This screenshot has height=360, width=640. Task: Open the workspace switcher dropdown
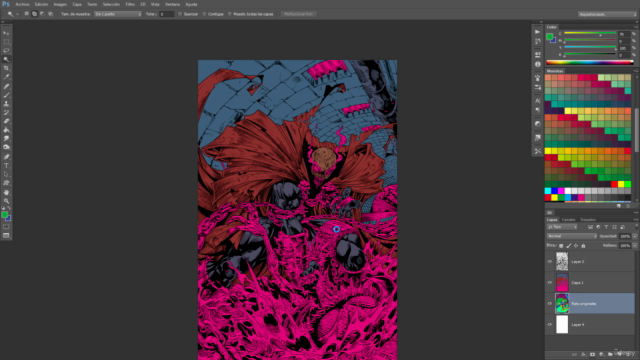tap(607, 14)
